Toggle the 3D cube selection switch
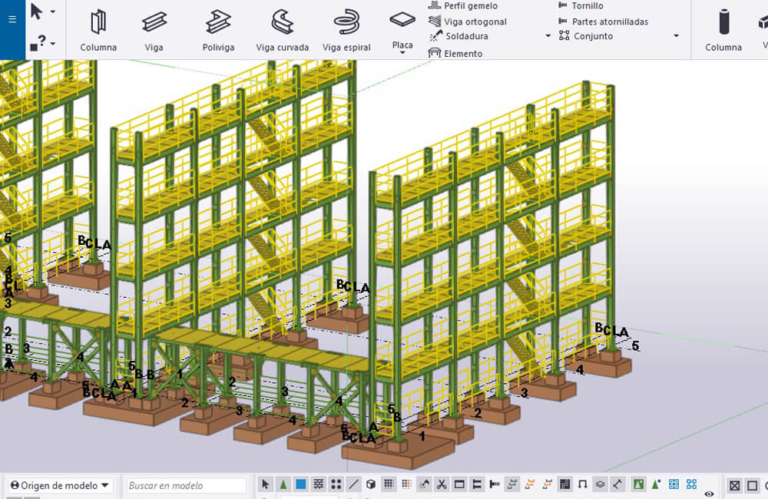 point(371,484)
